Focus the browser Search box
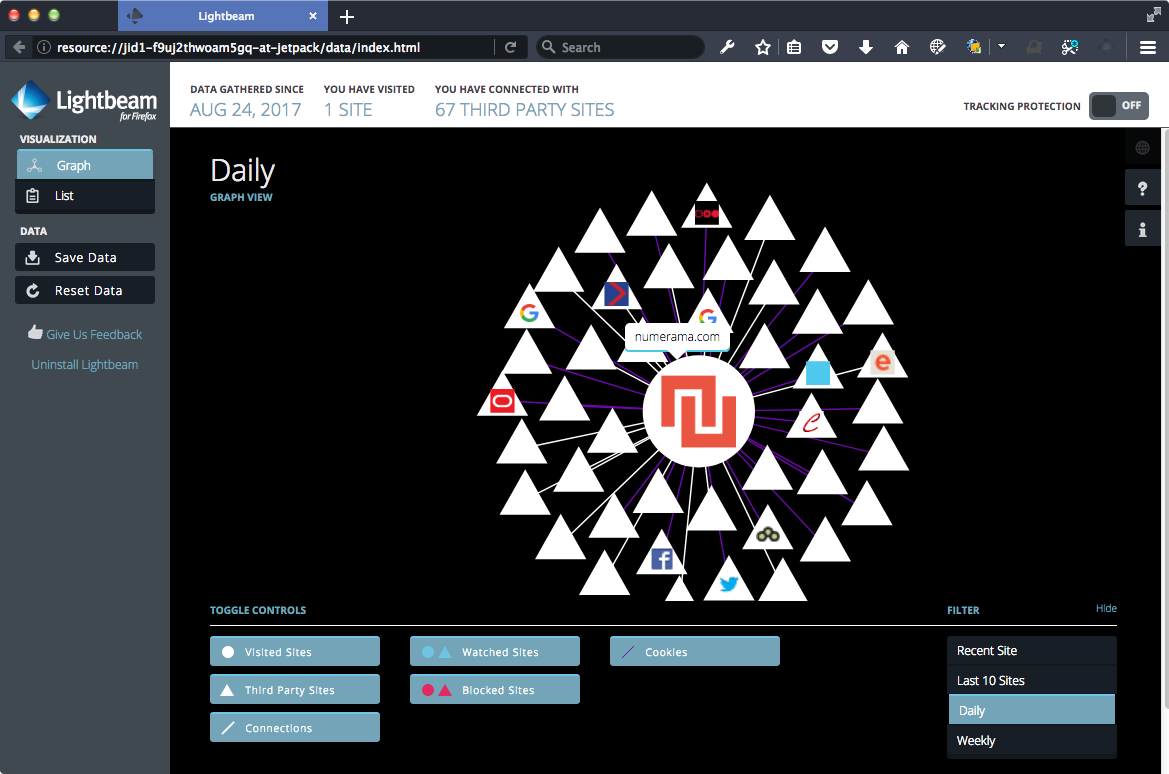 620,47
